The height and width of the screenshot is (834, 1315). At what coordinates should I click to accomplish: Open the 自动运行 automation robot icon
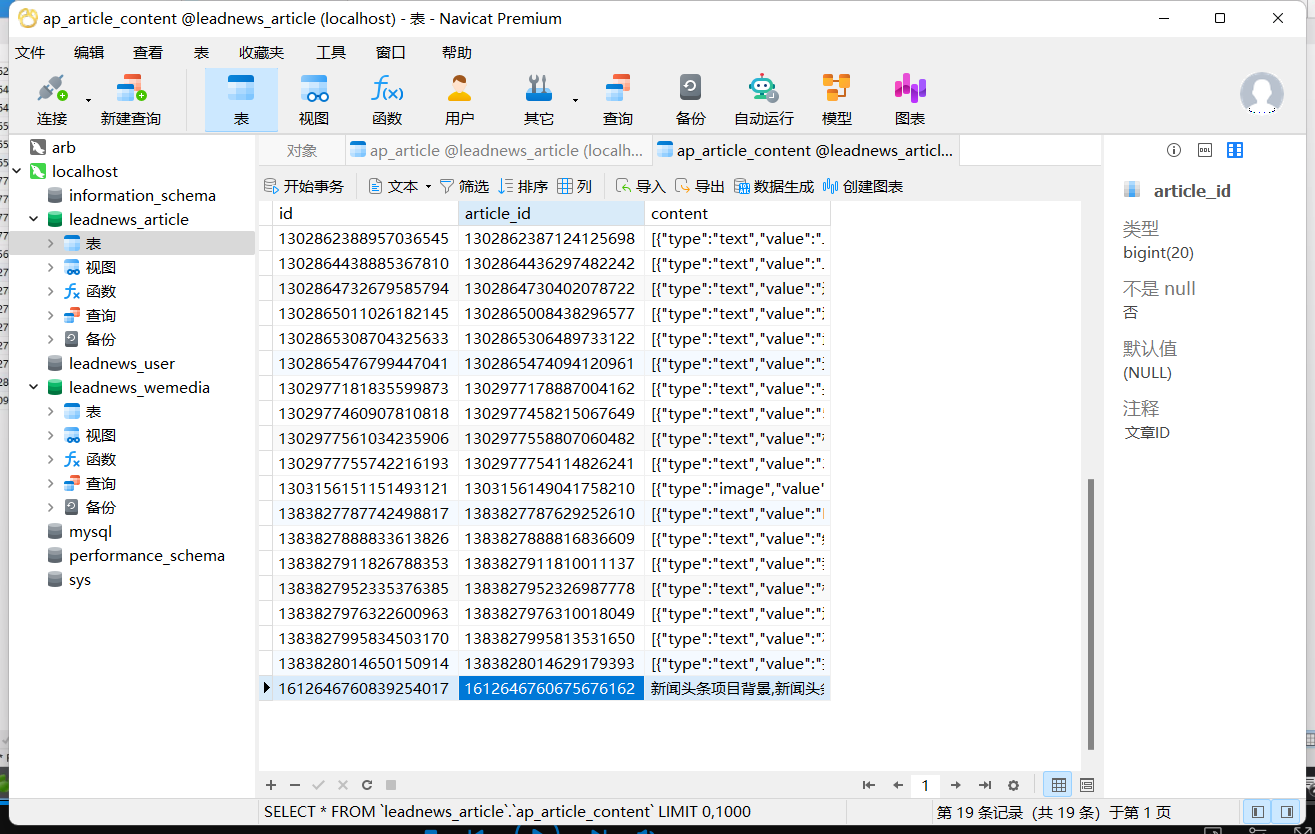764,100
